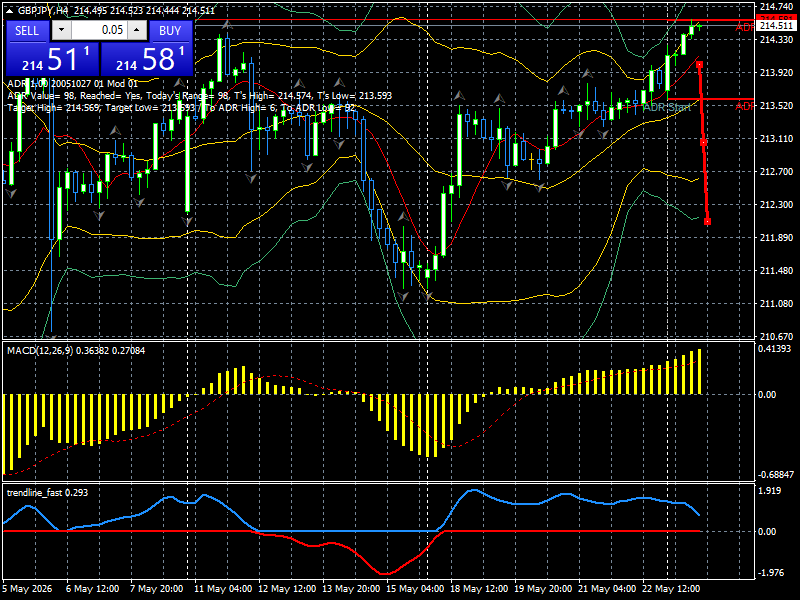The height and width of the screenshot is (600, 800).
Task: Click the ADR Value text line
Action: tap(199, 95)
